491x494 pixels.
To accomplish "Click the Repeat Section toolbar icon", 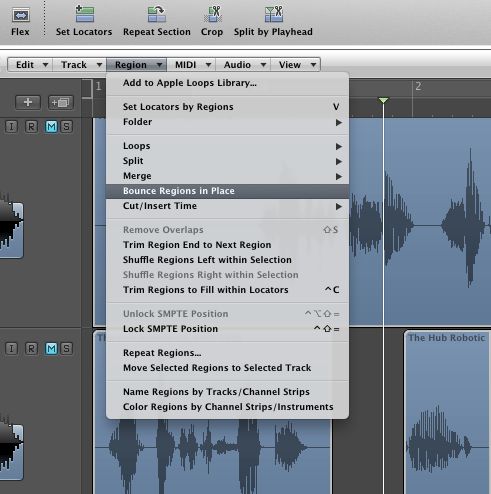I will (x=157, y=14).
